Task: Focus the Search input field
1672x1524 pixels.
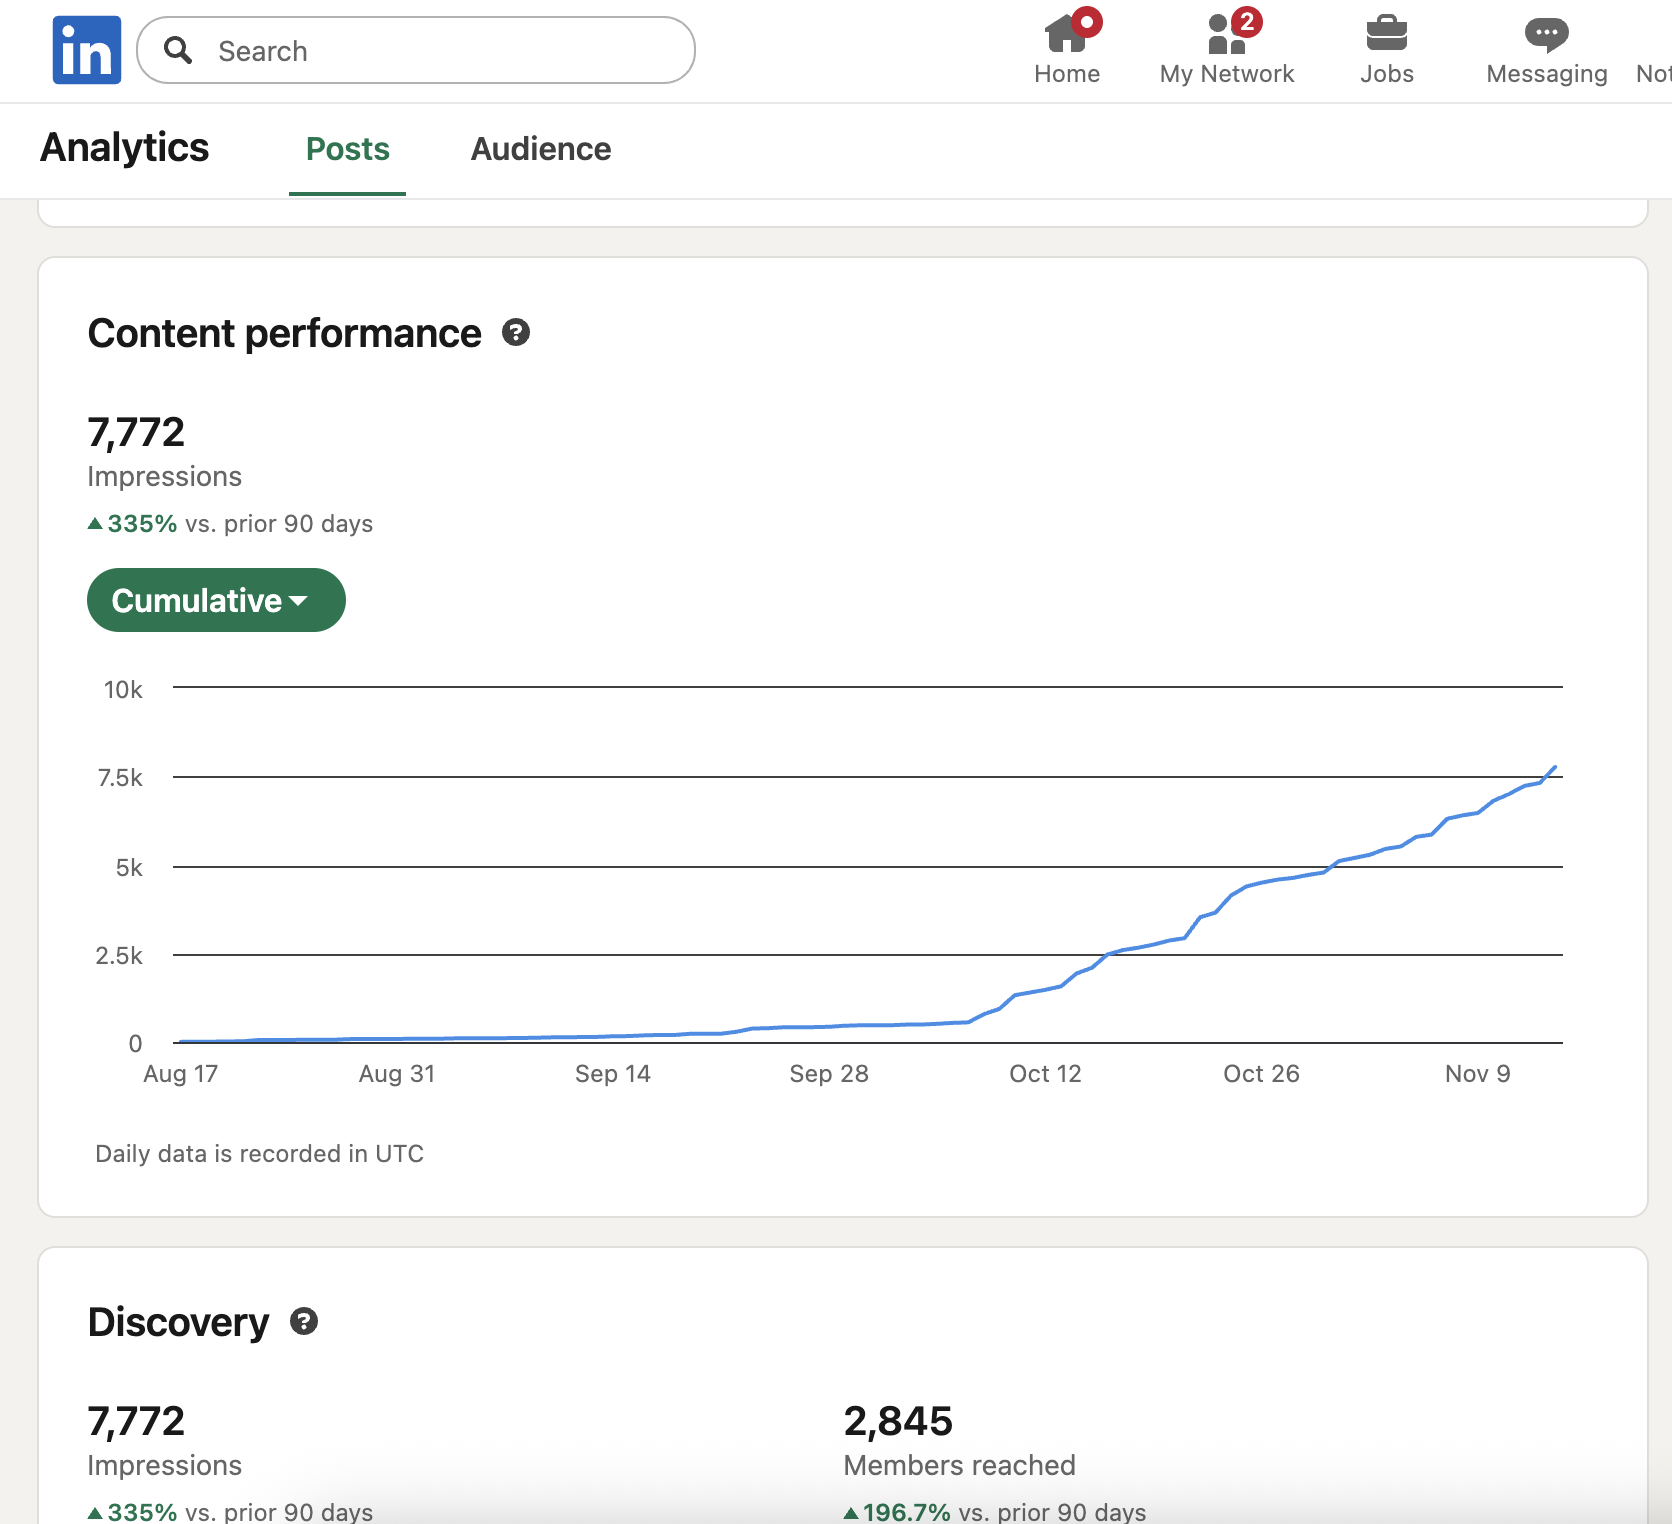Action: pyautogui.click(x=440, y=51)
